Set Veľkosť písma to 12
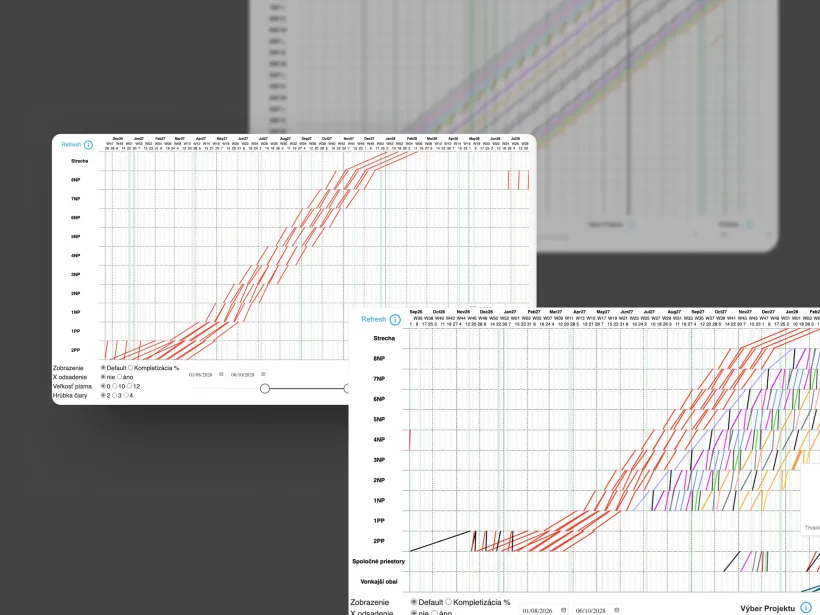820x615 pixels. point(129,387)
